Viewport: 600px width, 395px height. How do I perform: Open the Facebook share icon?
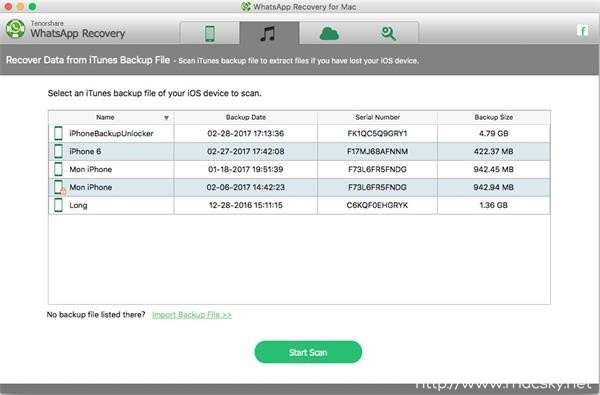click(582, 31)
